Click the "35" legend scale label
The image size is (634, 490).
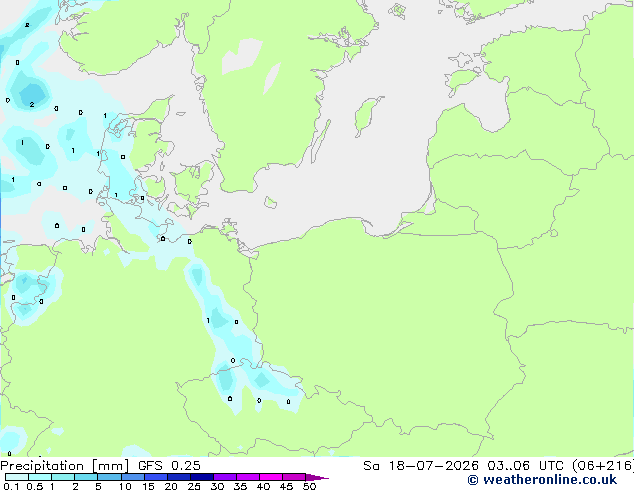240,486
